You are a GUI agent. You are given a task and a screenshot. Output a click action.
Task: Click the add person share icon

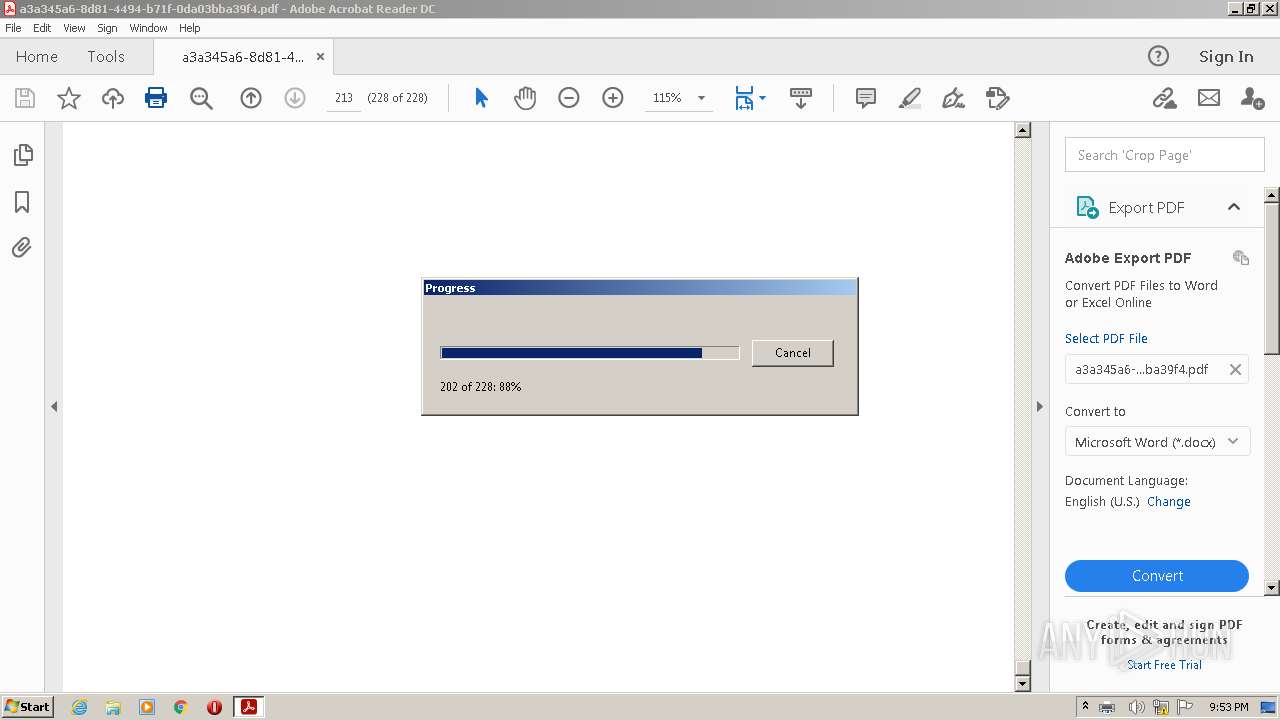point(1252,98)
